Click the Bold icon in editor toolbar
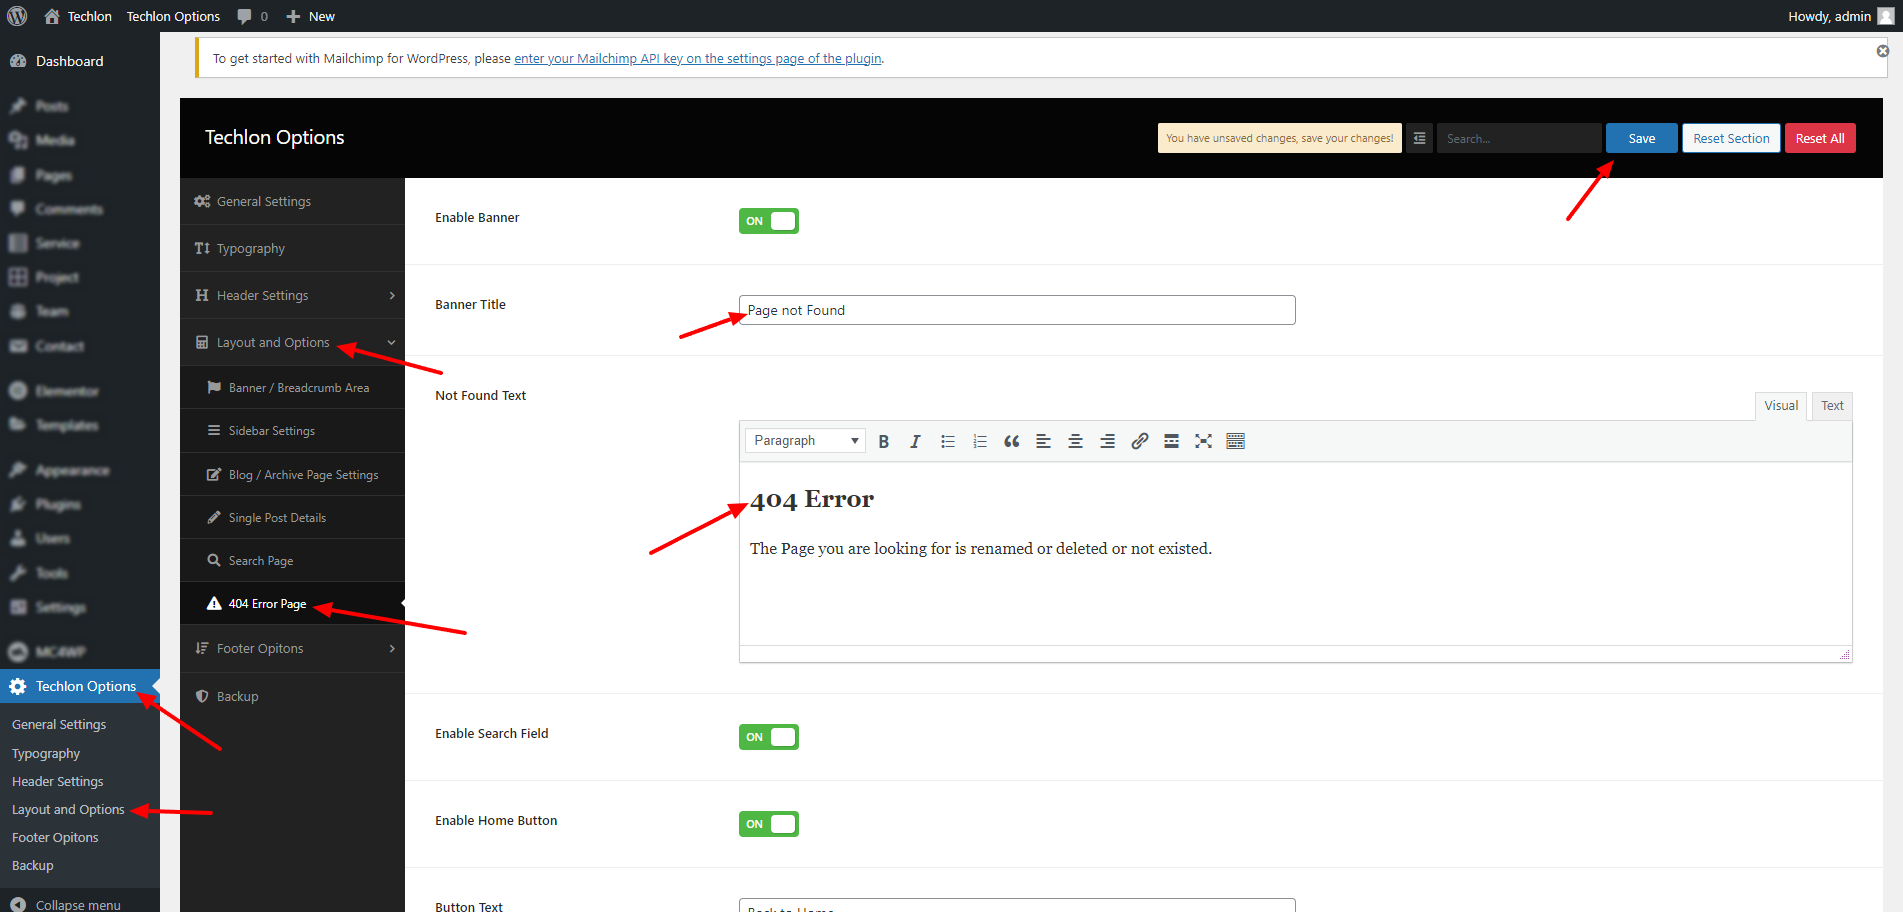This screenshot has width=1903, height=912. pos(883,441)
